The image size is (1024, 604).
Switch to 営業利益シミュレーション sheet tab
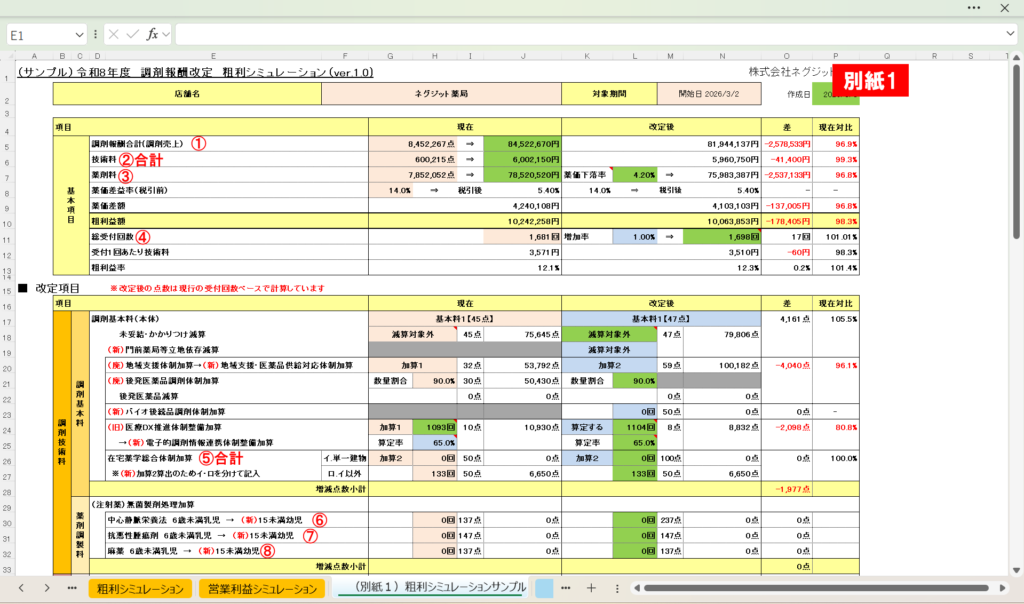262,587
